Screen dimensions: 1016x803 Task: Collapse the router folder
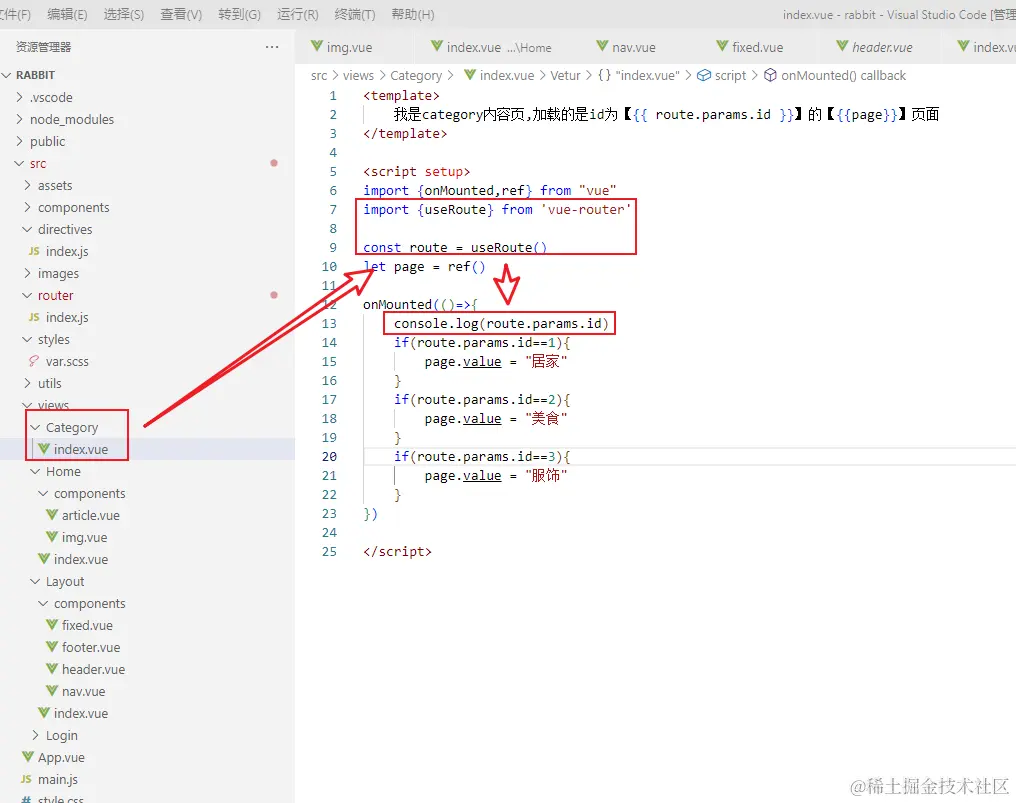click(x=27, y=296)
